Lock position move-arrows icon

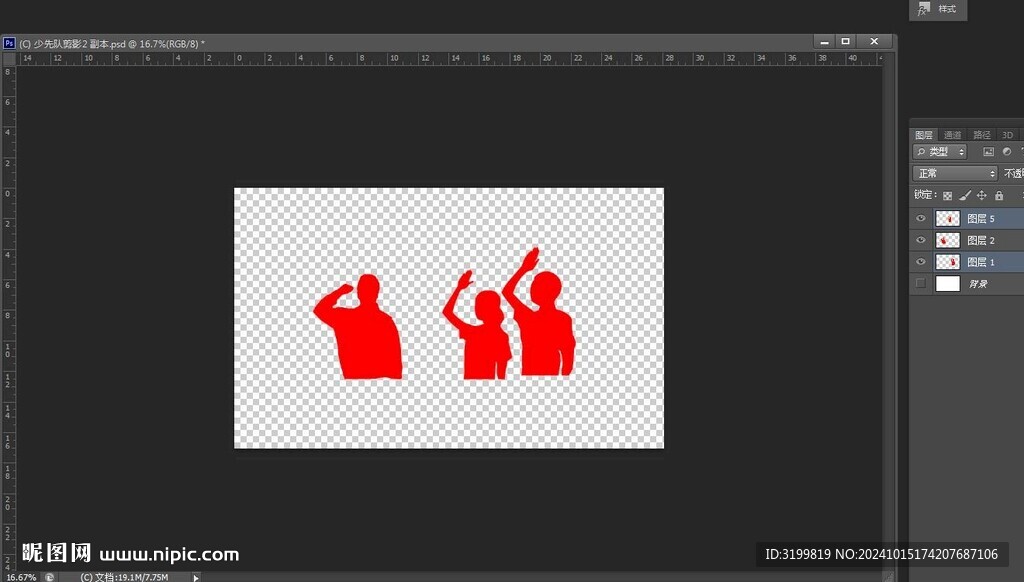(x=982, y=195)
